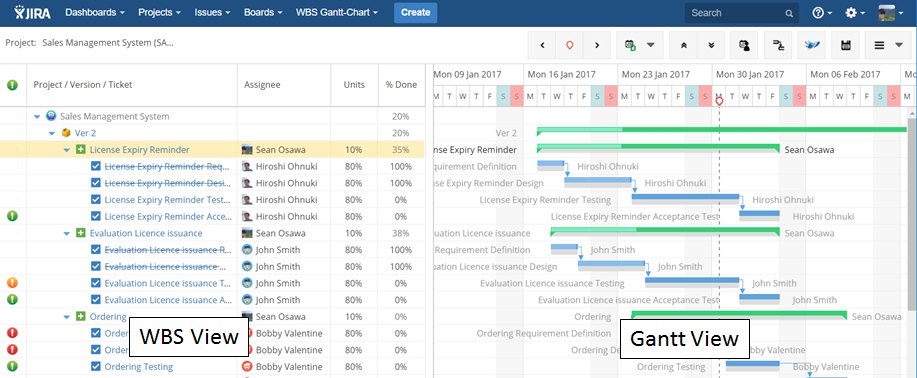
Task: Click the today marker on the timeline
Action: (719, 101)
